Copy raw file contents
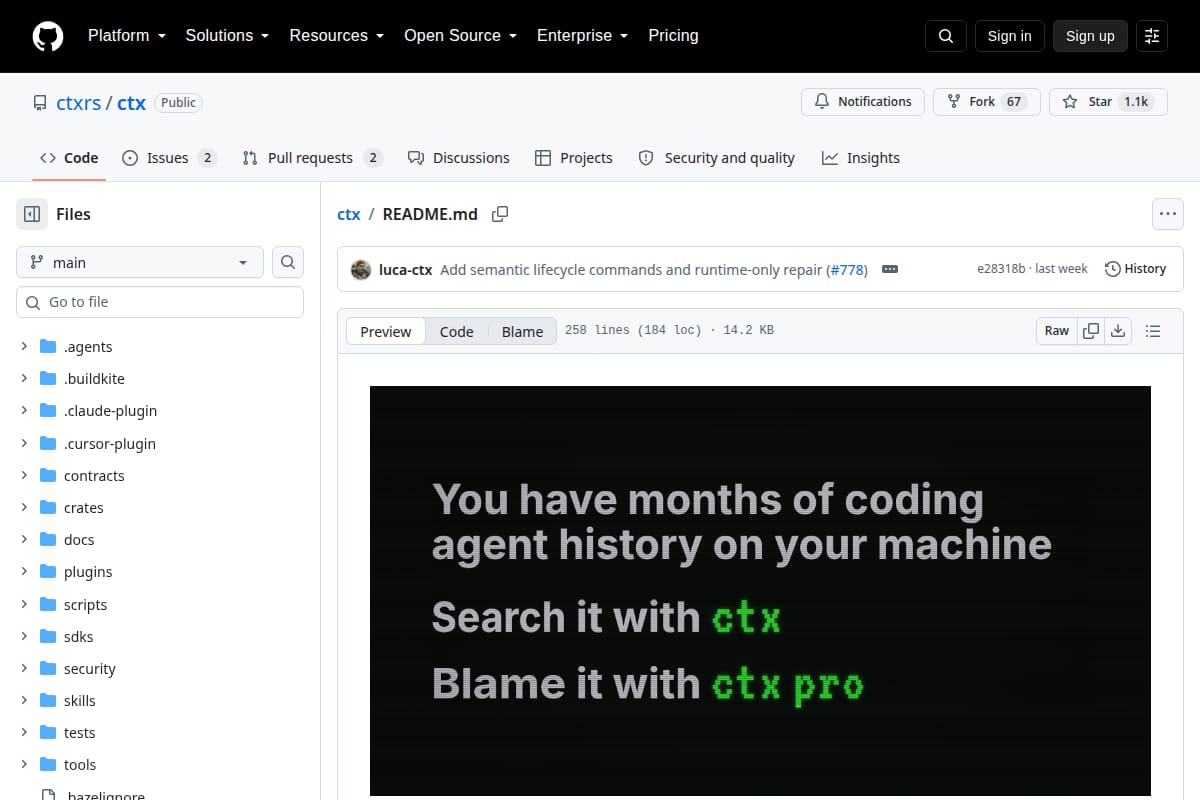This screenshot has height=800, width=1200. coord(1091,331)
